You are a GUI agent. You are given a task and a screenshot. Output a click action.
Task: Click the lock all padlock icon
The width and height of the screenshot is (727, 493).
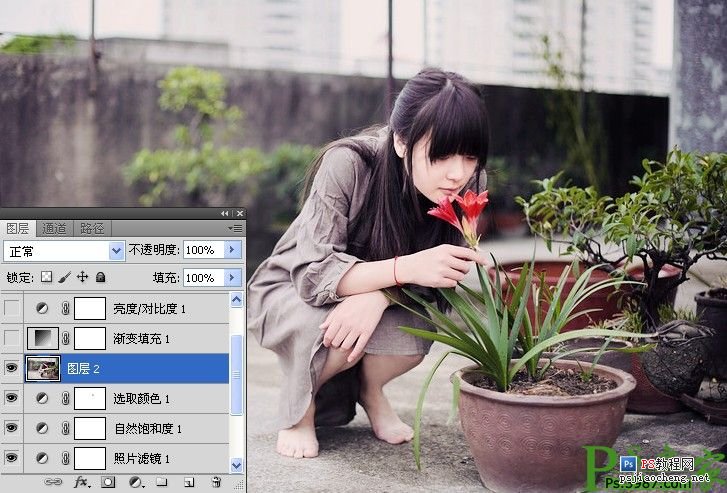101,277
